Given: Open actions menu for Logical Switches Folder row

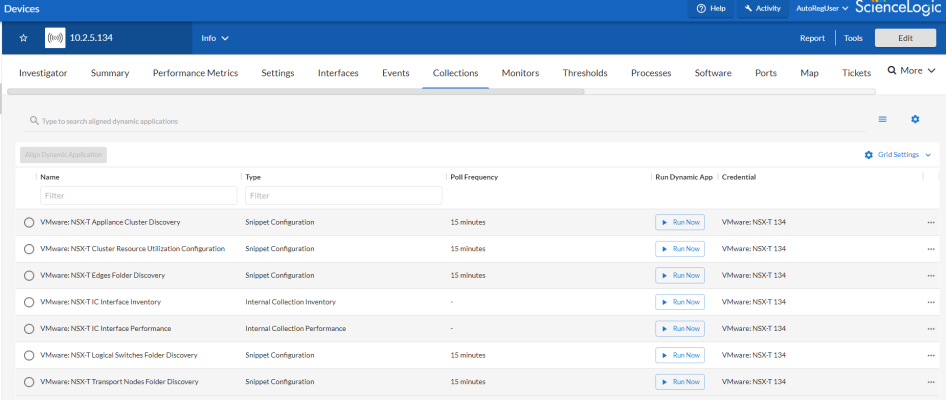Looking at the screenshot, I should tap(931, 355).
